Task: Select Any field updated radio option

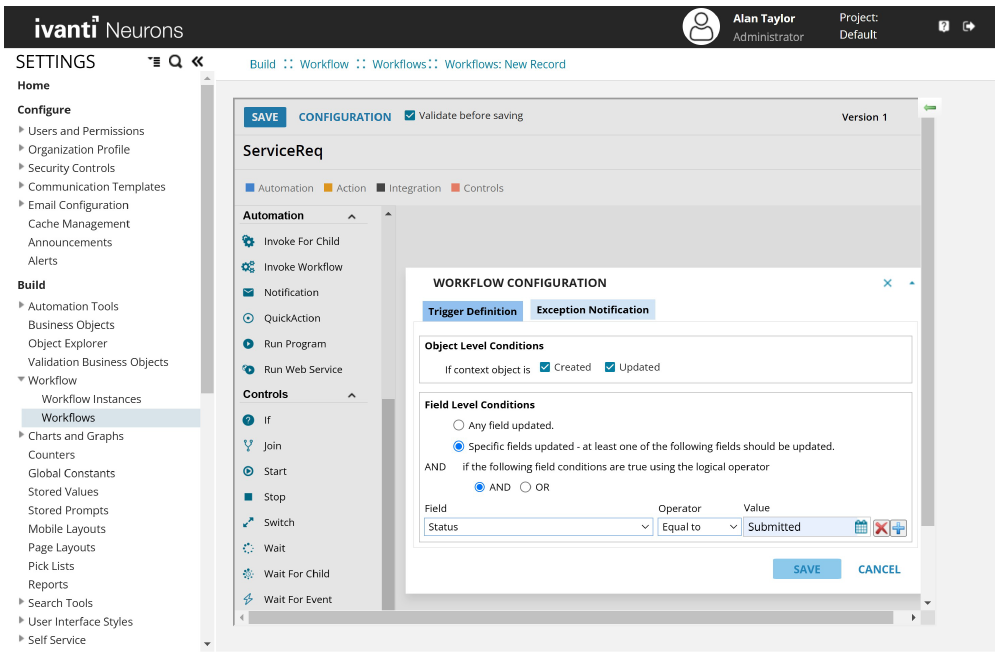Action: 459,425
